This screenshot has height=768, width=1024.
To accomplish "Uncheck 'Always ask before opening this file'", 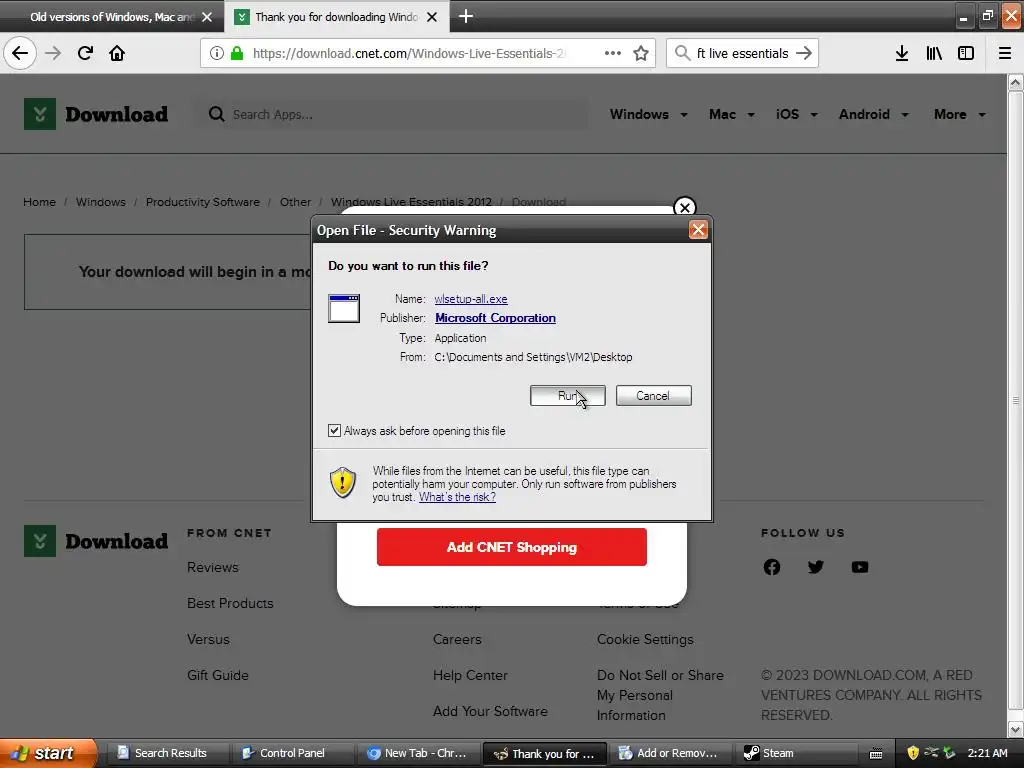I will click(x=334, y=430).
